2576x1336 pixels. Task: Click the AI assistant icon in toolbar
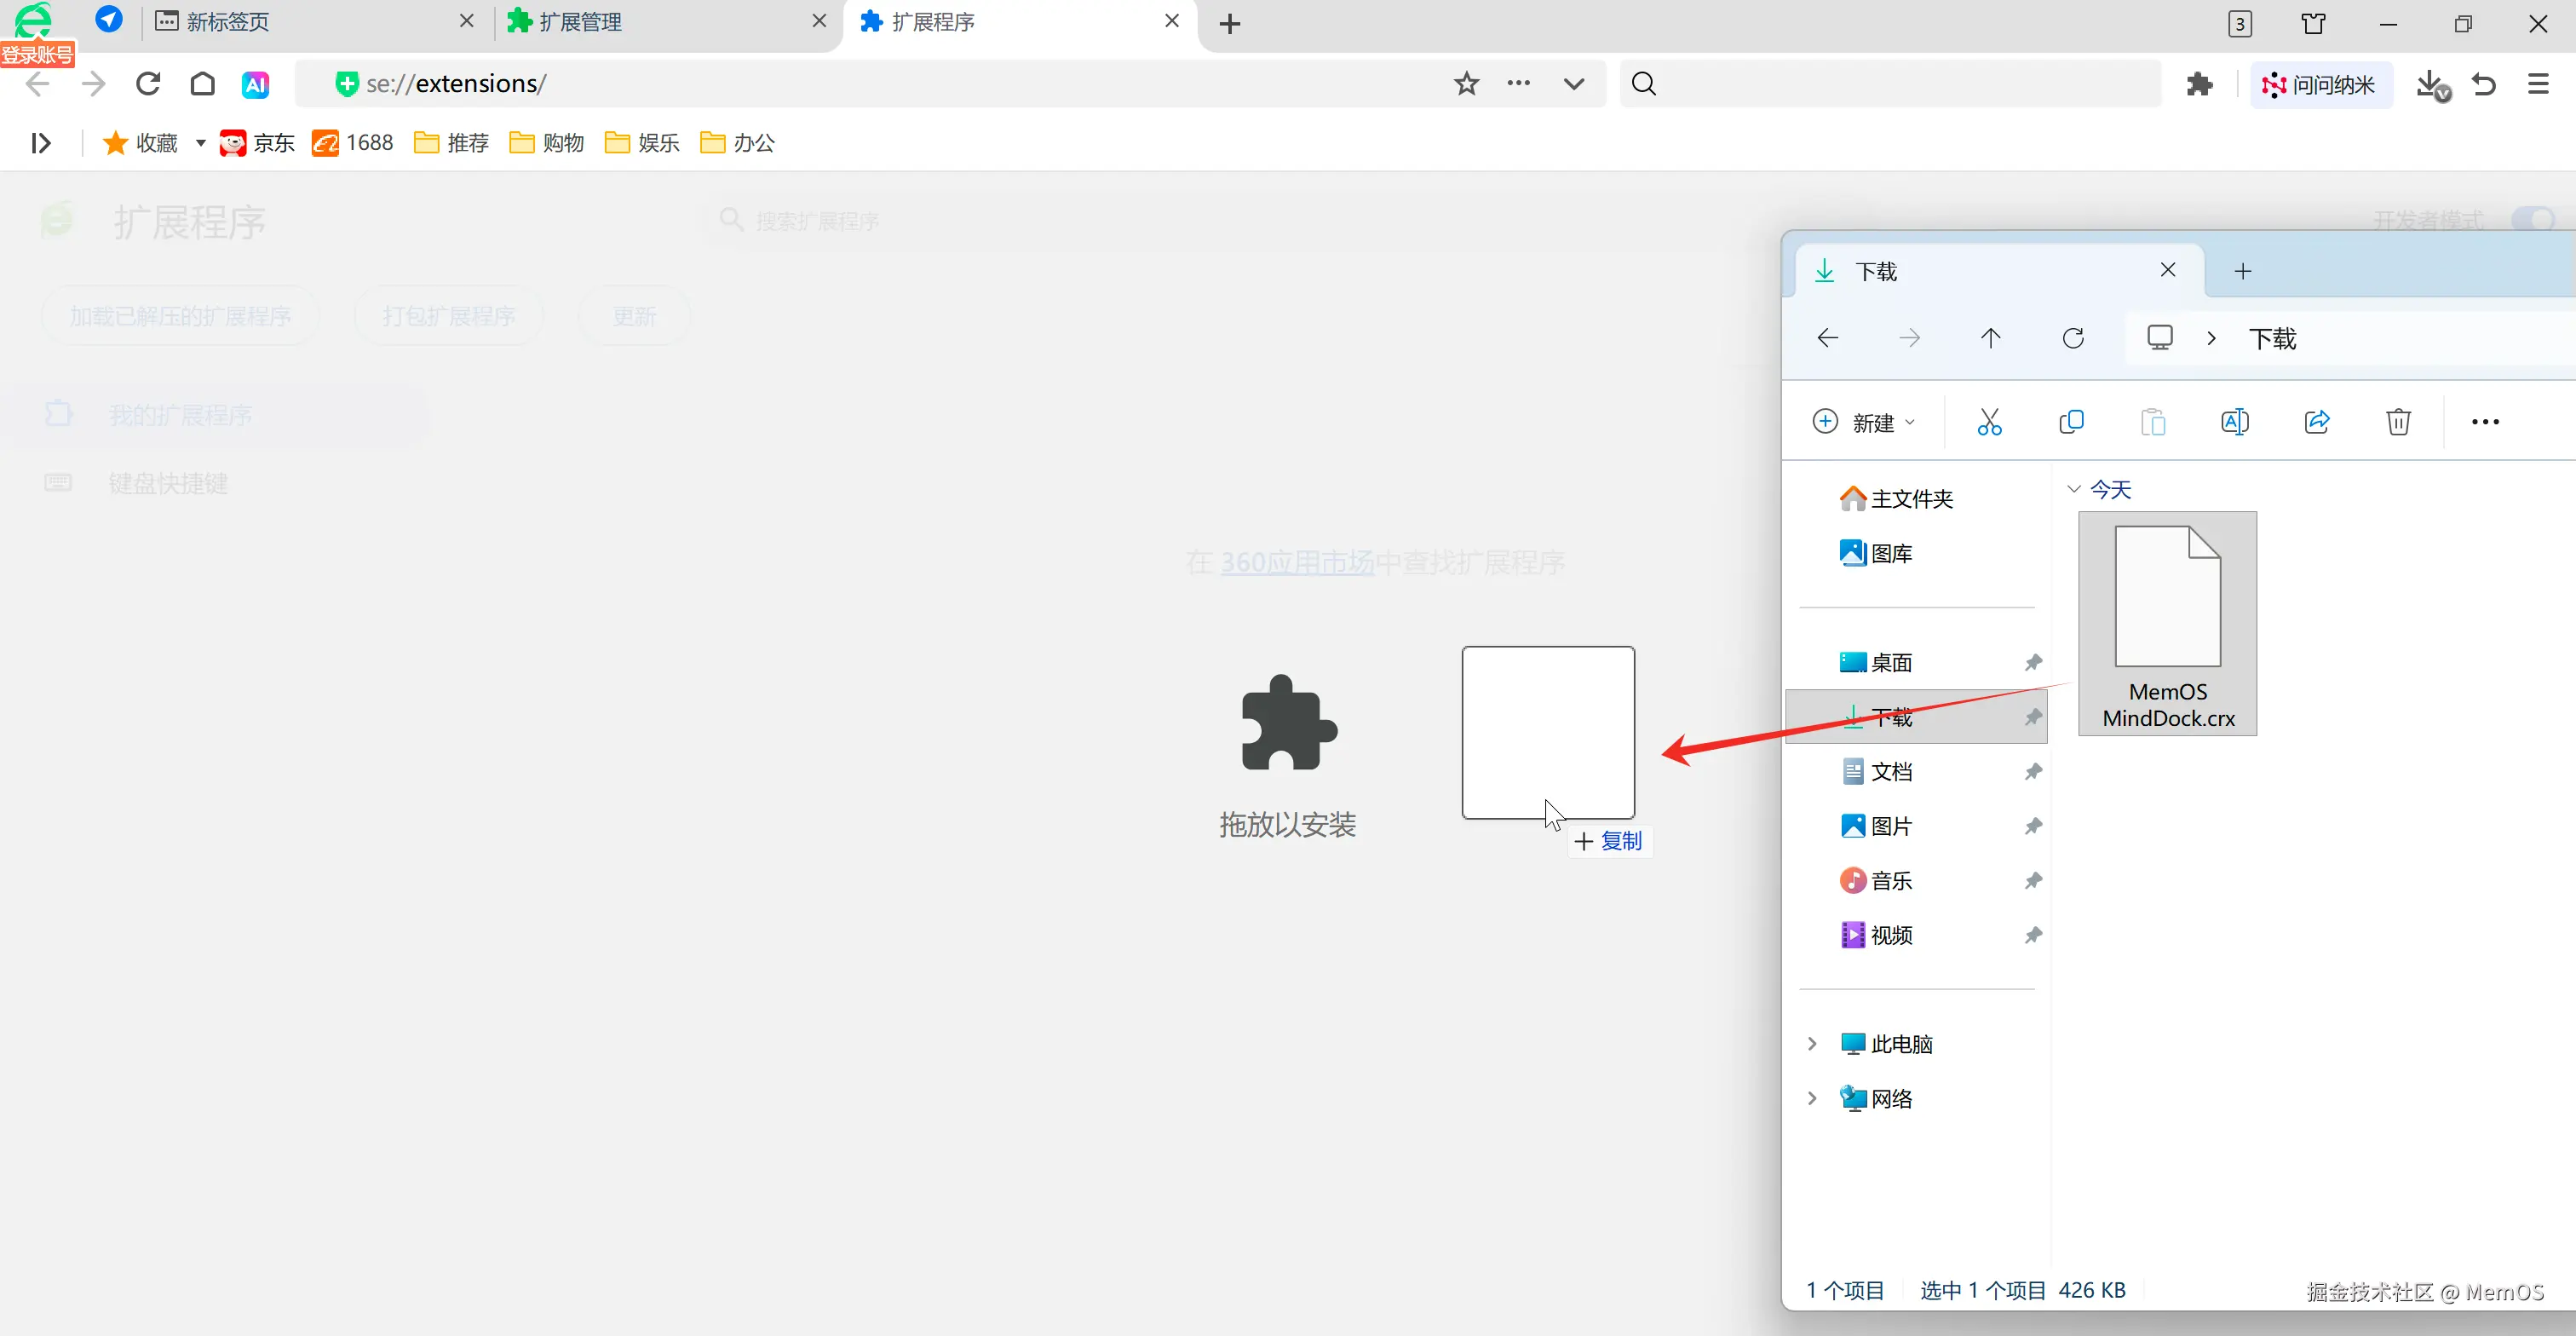255,85
